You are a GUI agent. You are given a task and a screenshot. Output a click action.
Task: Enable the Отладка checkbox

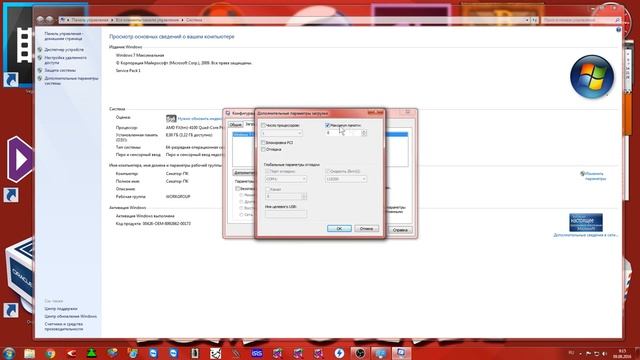click(263, 149)
